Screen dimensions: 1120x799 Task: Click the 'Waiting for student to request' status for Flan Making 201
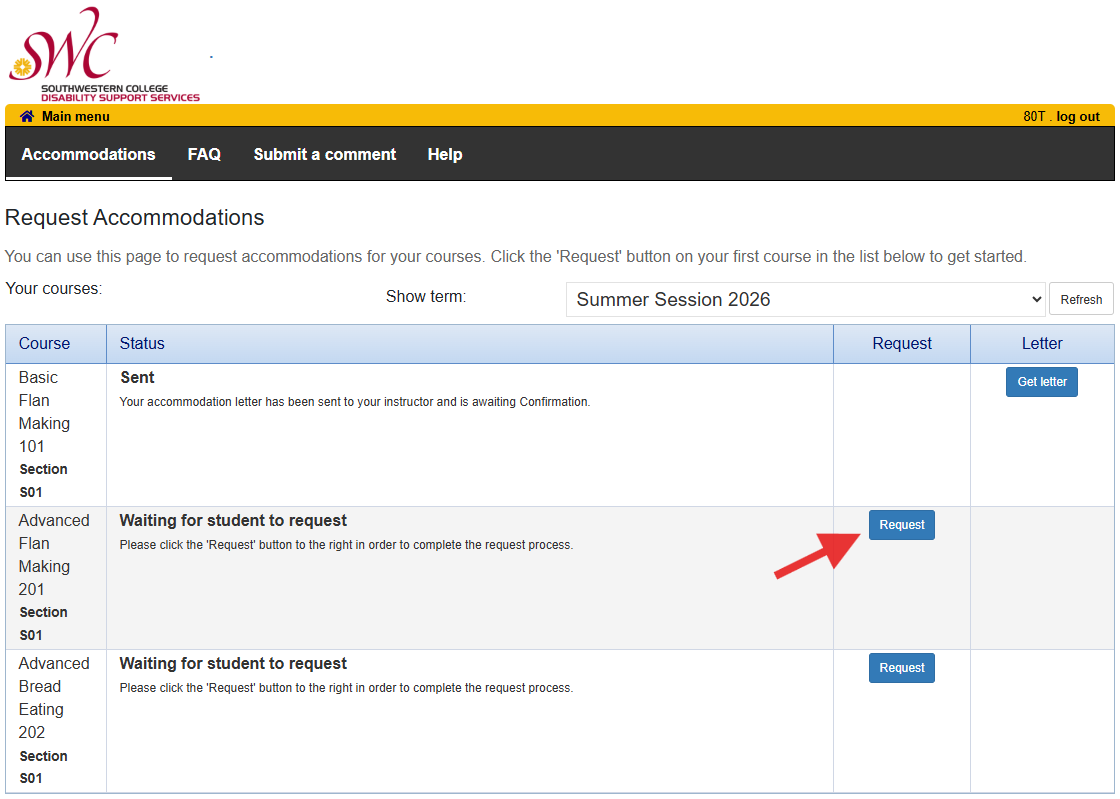[x=233, y=521]
